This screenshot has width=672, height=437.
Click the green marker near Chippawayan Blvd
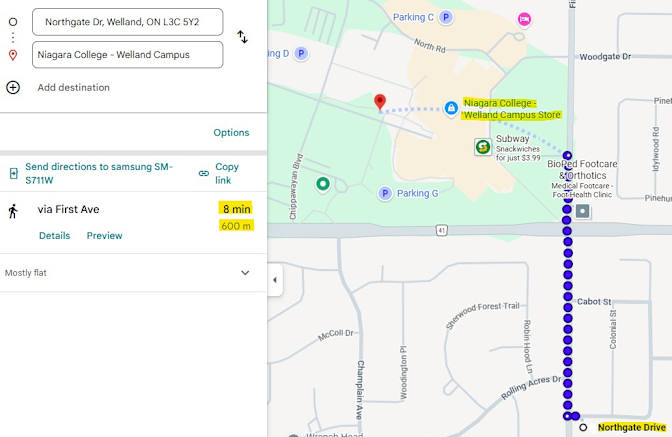point(323,183)
